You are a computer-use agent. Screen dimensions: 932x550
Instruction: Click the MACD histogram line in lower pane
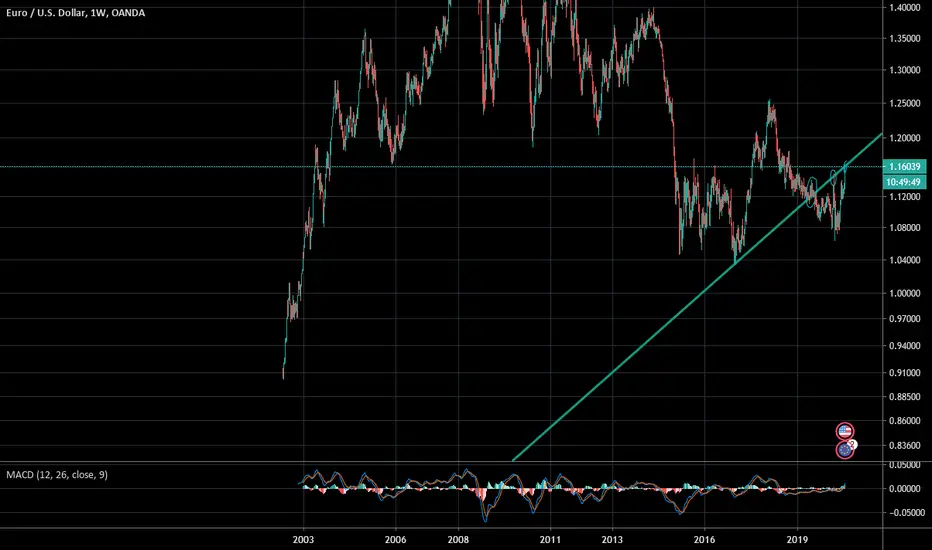tap(572, 489)
